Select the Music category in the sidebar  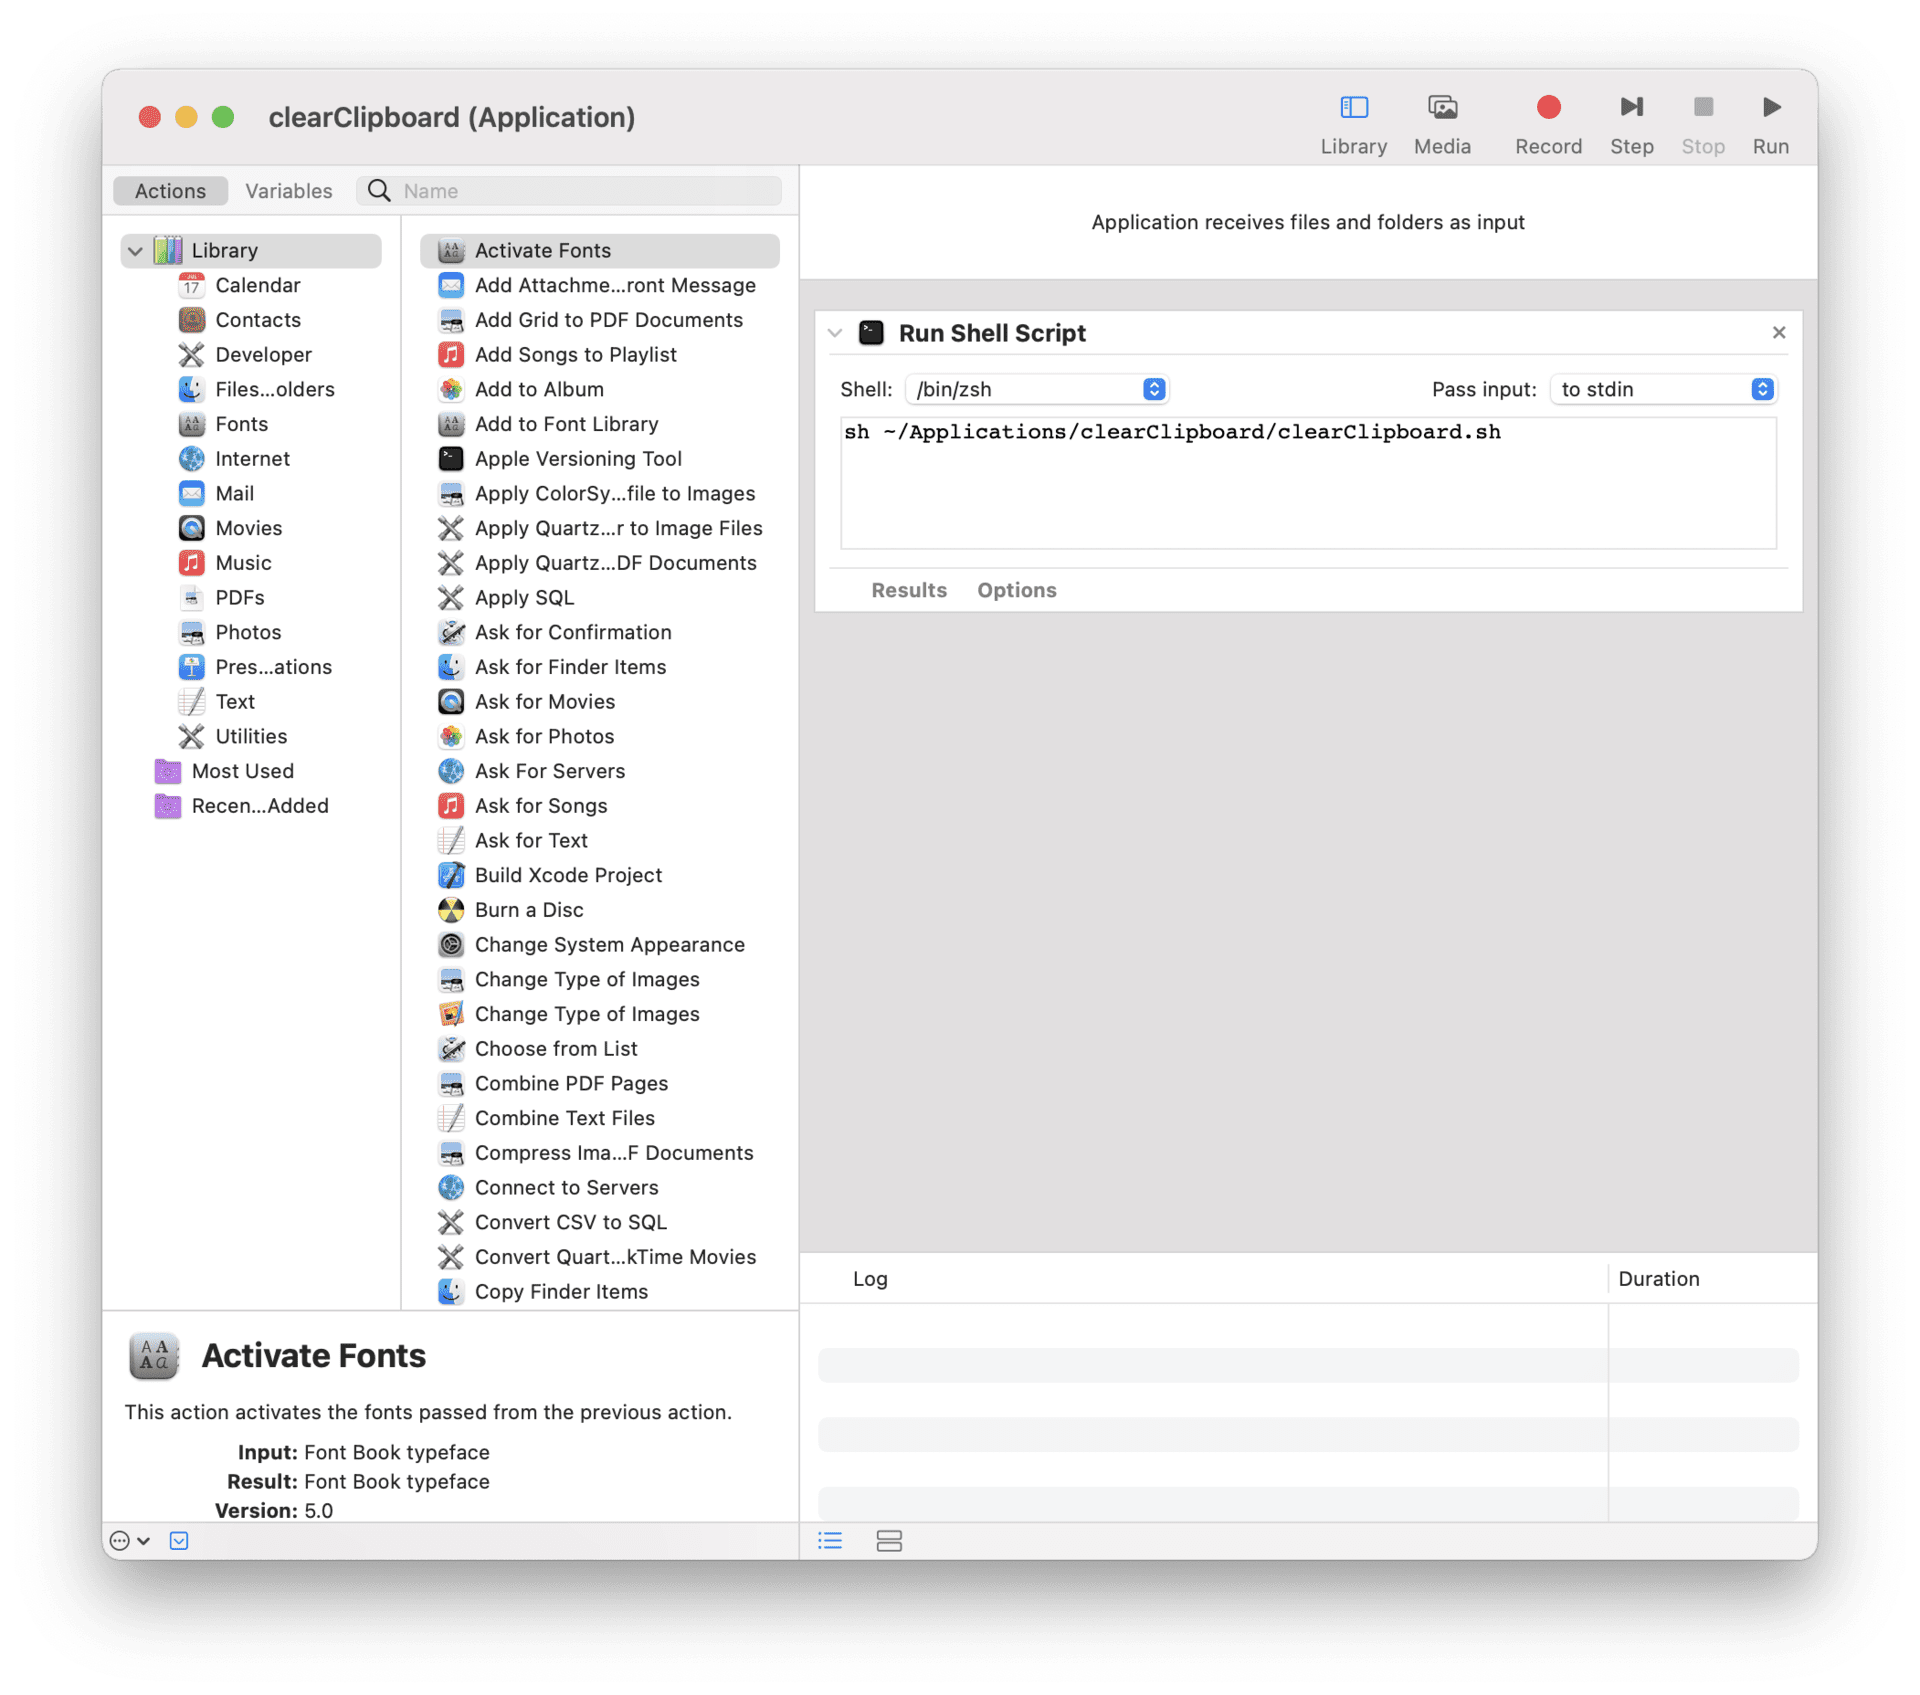click(x=244, y=562)
